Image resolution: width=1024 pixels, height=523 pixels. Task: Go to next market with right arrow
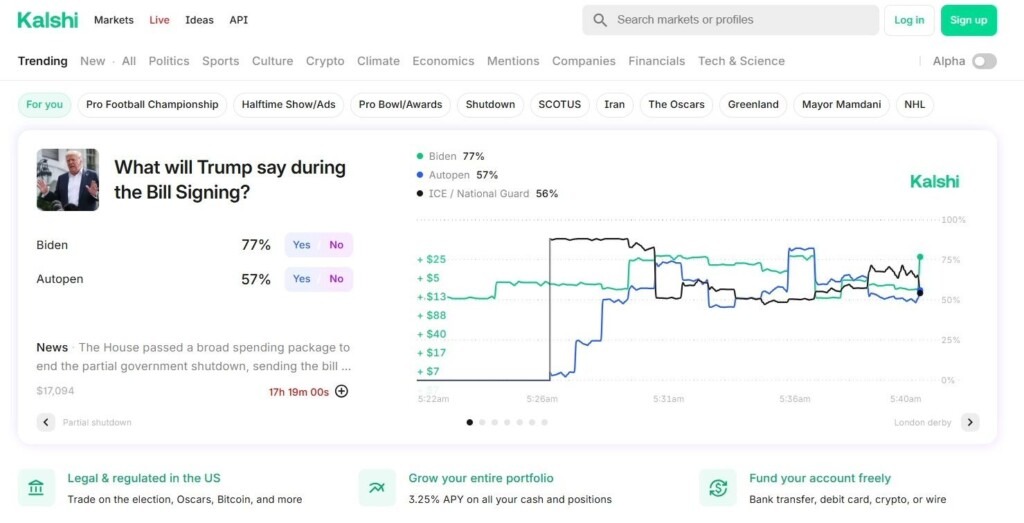(x=970, y=422)
